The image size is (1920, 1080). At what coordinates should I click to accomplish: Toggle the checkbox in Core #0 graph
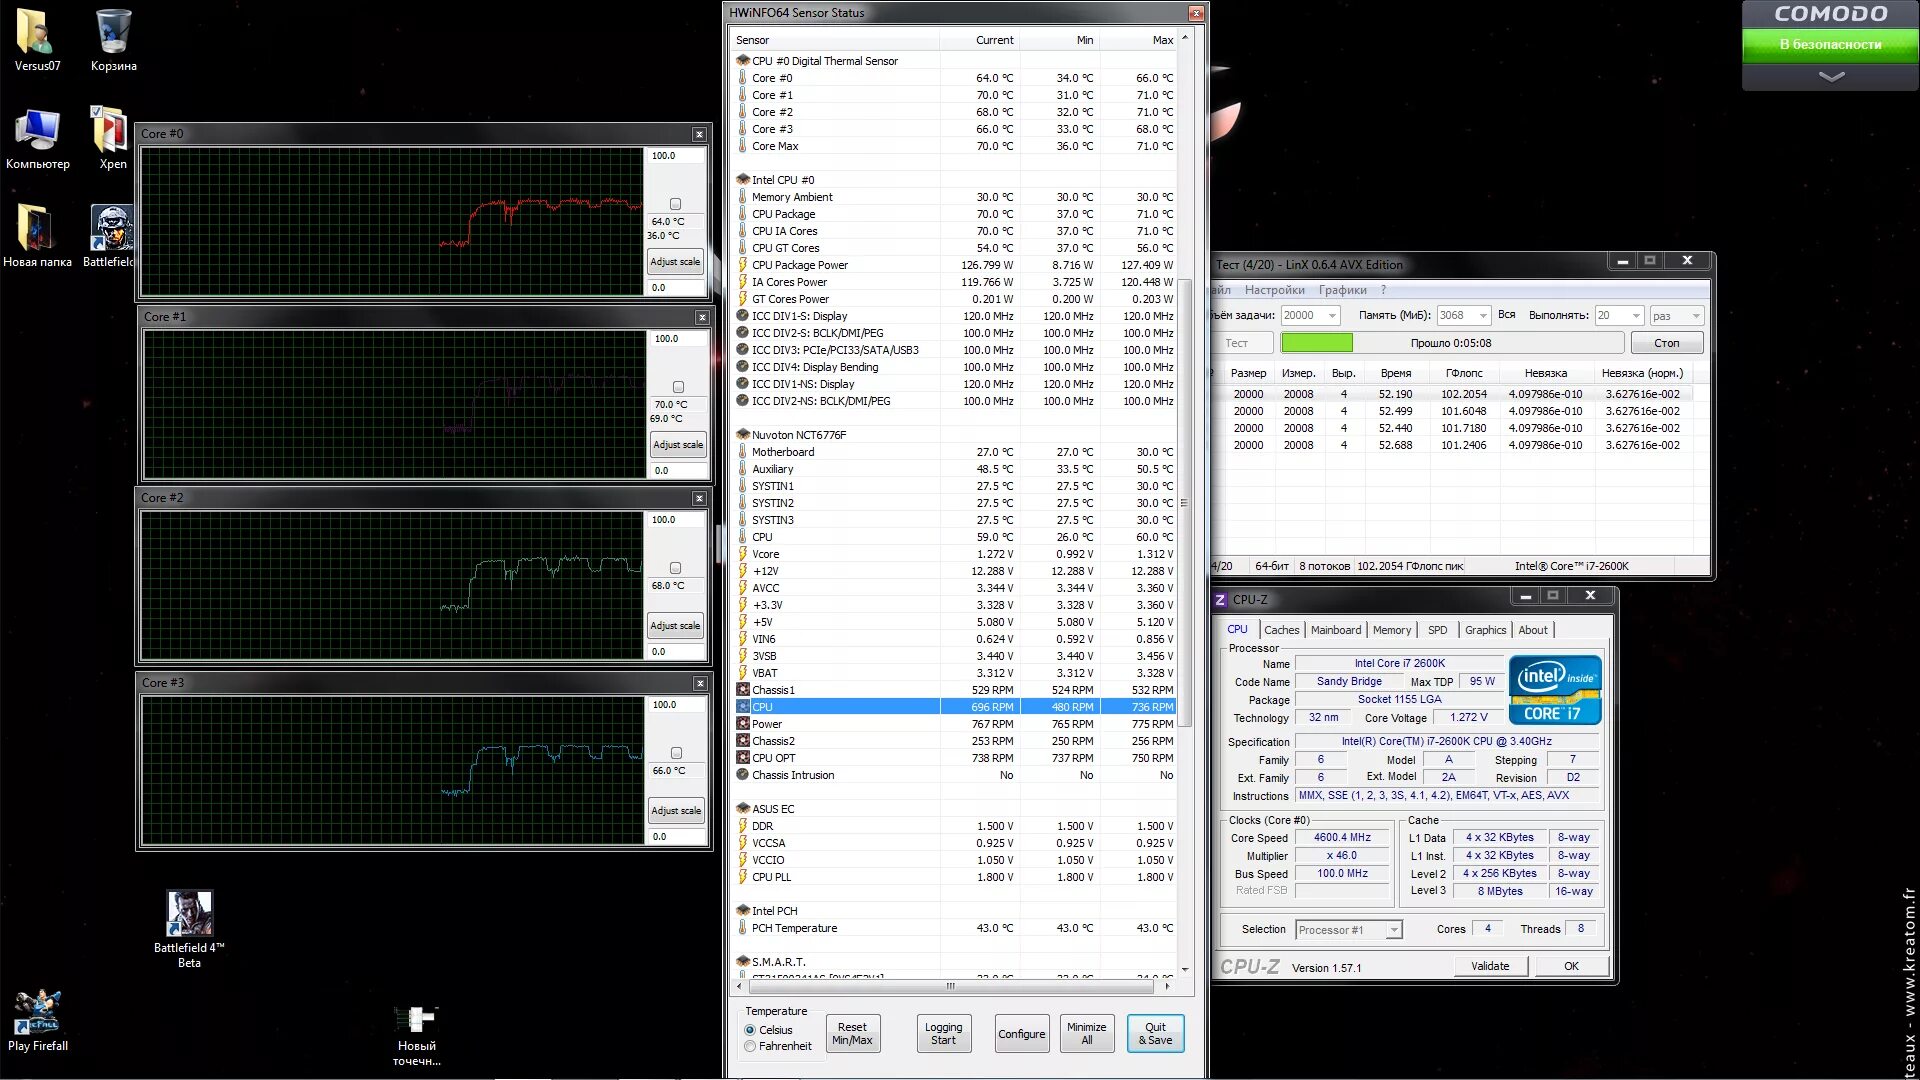tap(675, 204)
